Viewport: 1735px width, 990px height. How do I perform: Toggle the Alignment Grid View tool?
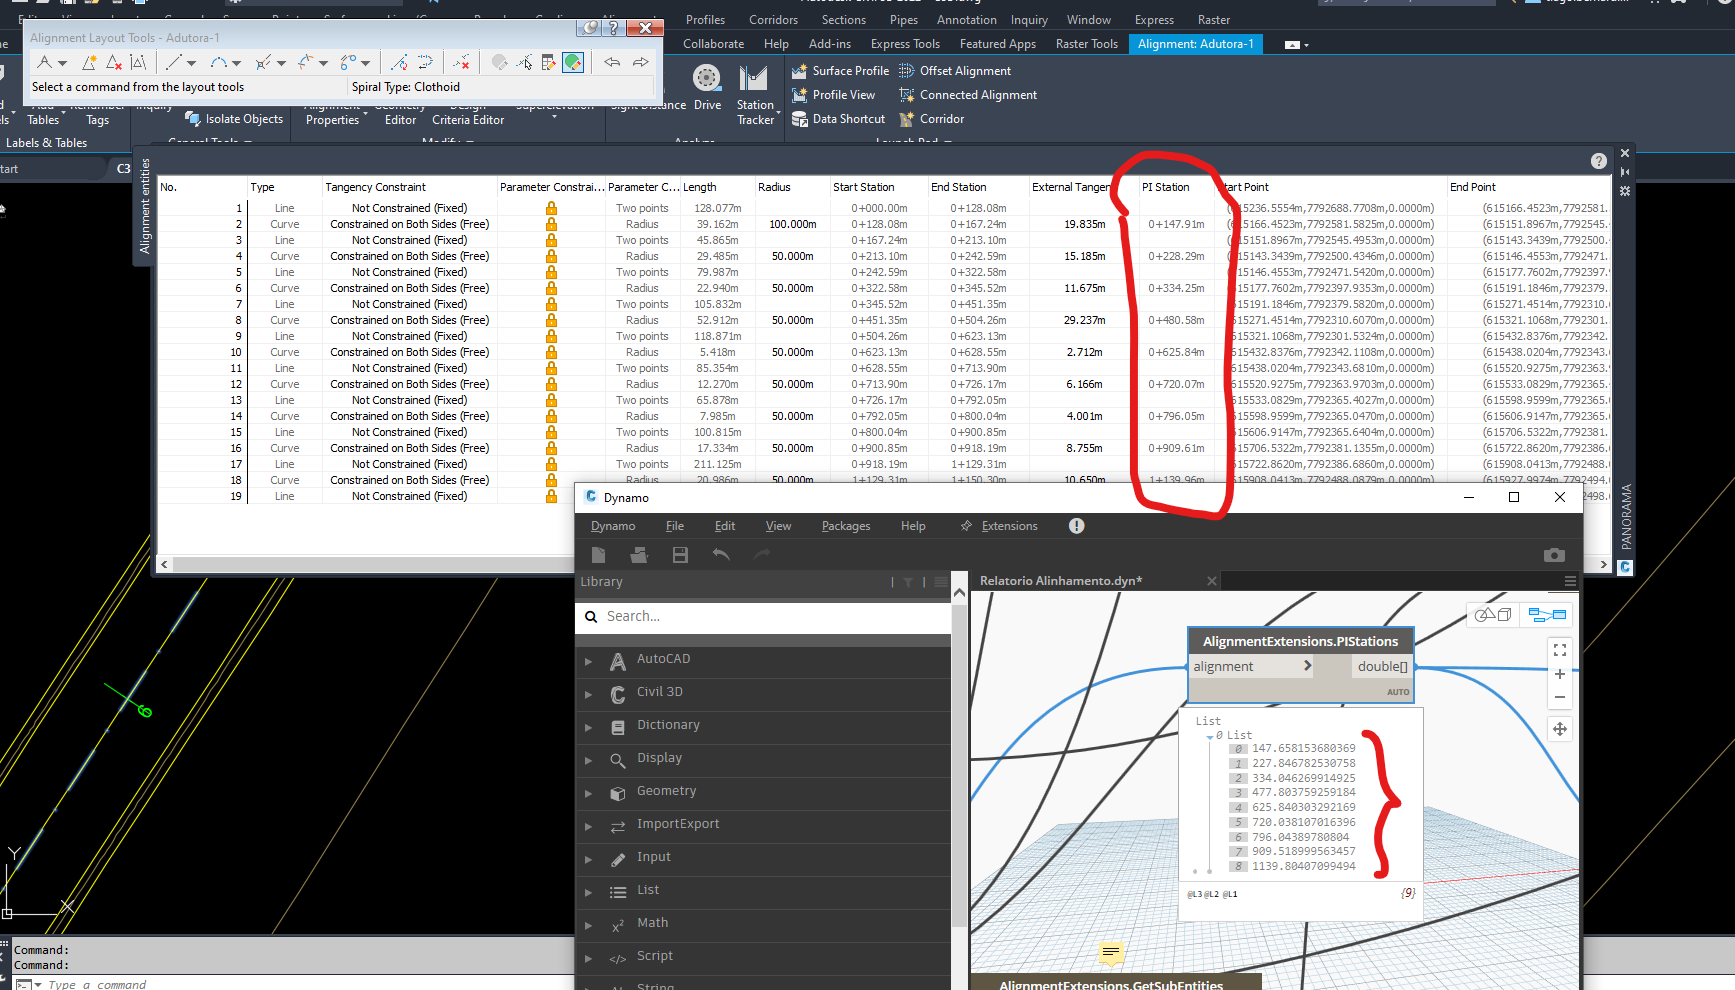(573, 63)
